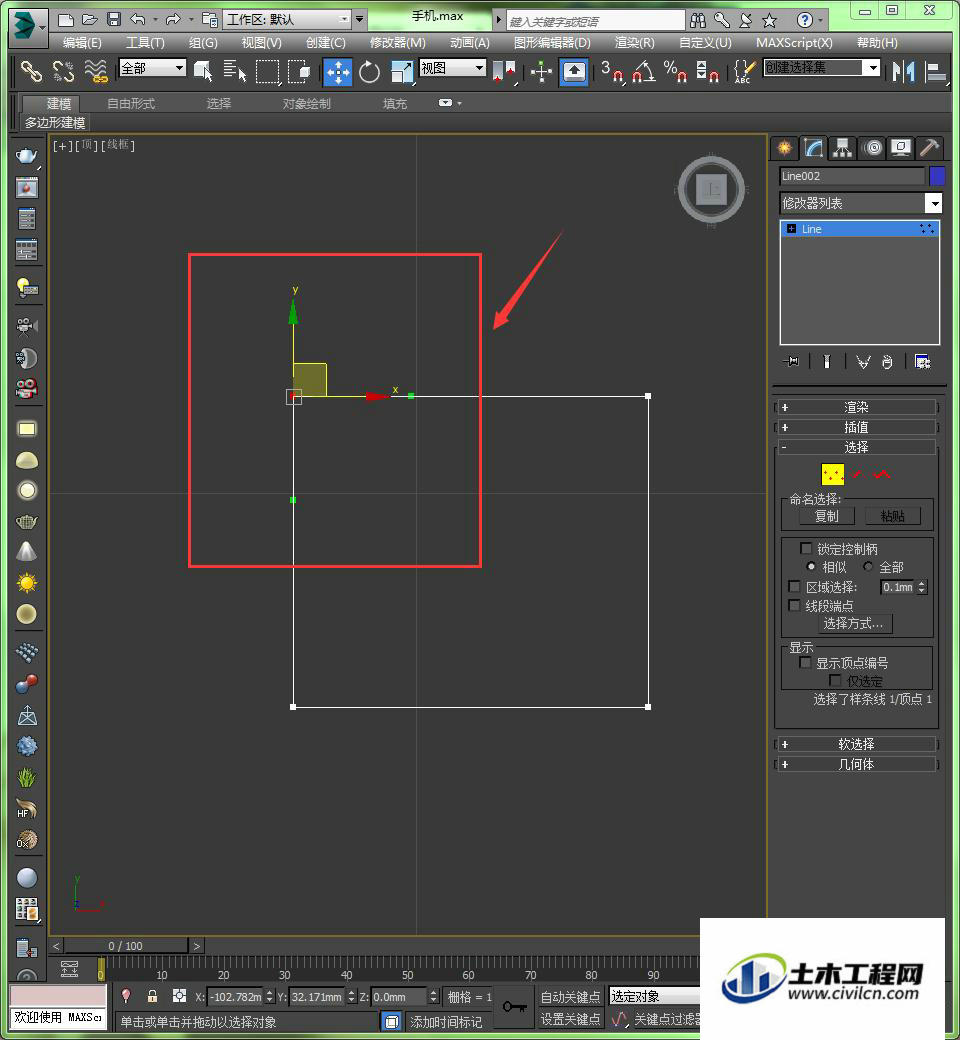
Task: Expand the 几何体 rollout
Action: [856, 764]
